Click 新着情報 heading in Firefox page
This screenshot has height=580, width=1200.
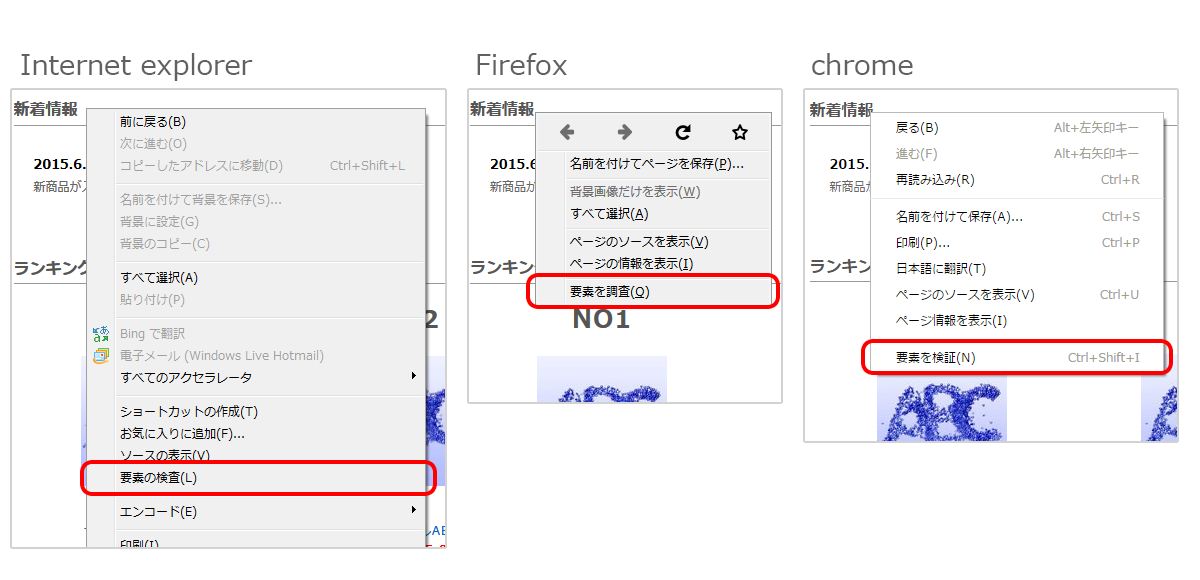coord(502,109)
